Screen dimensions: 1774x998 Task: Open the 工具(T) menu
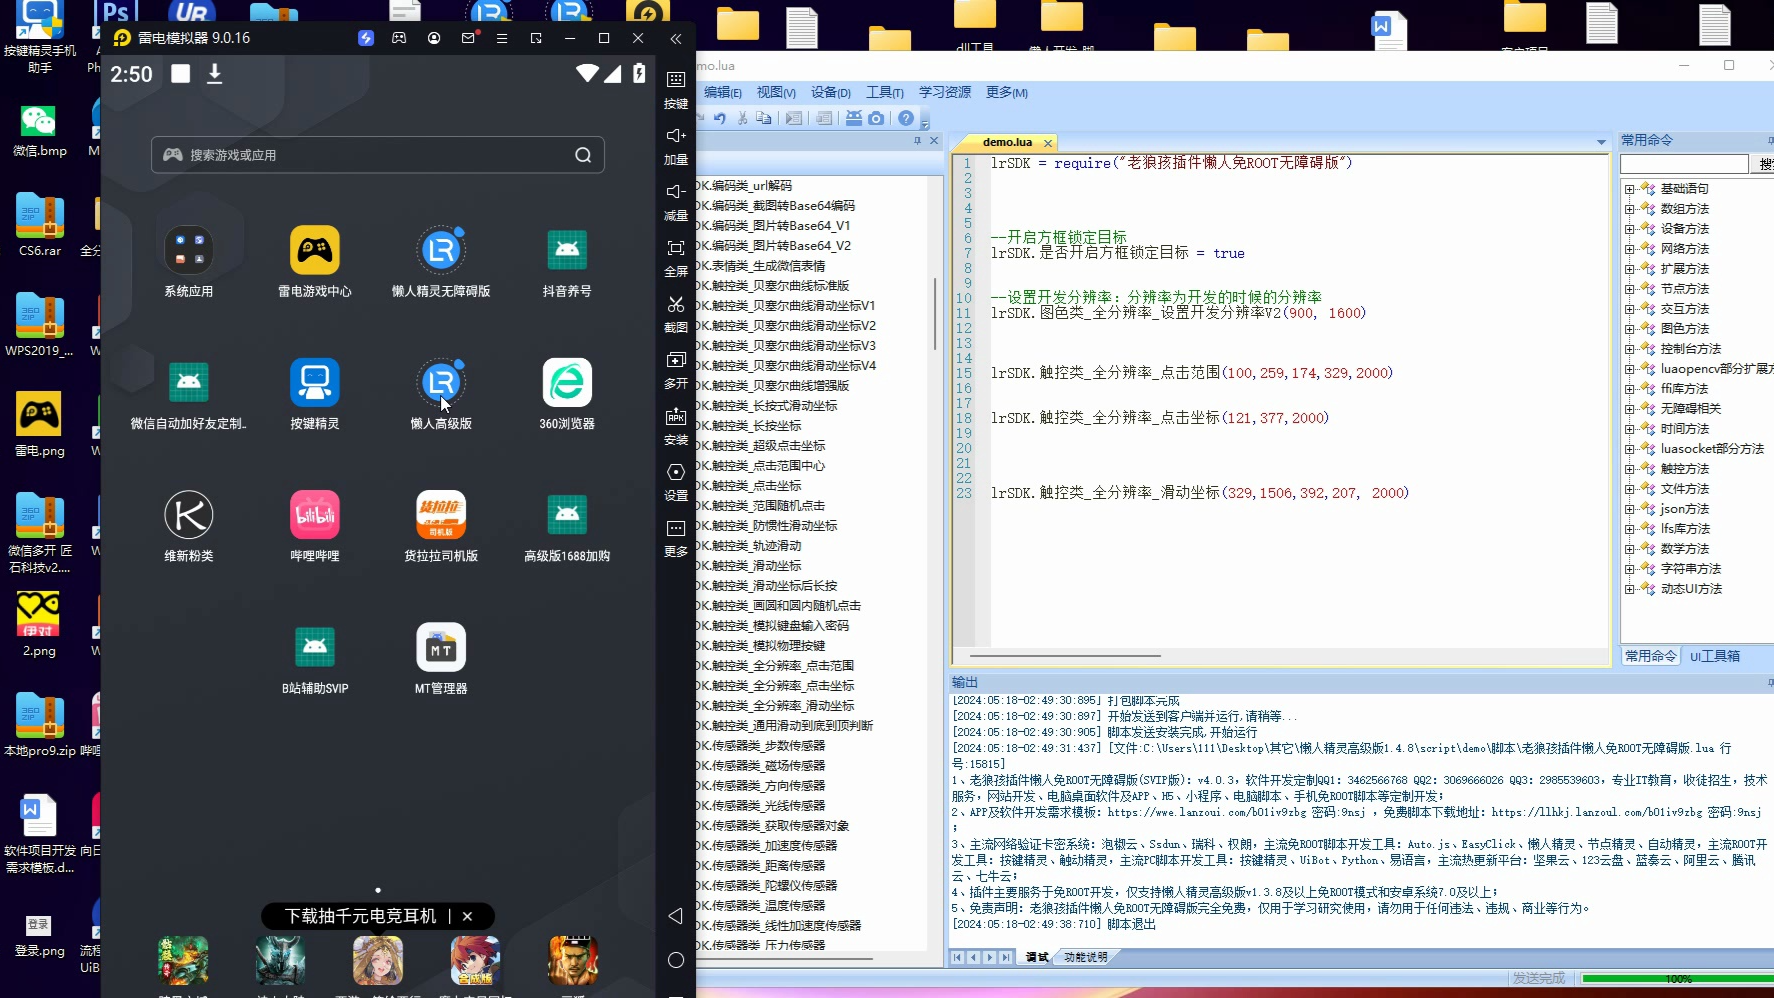[x=885, y=92]
